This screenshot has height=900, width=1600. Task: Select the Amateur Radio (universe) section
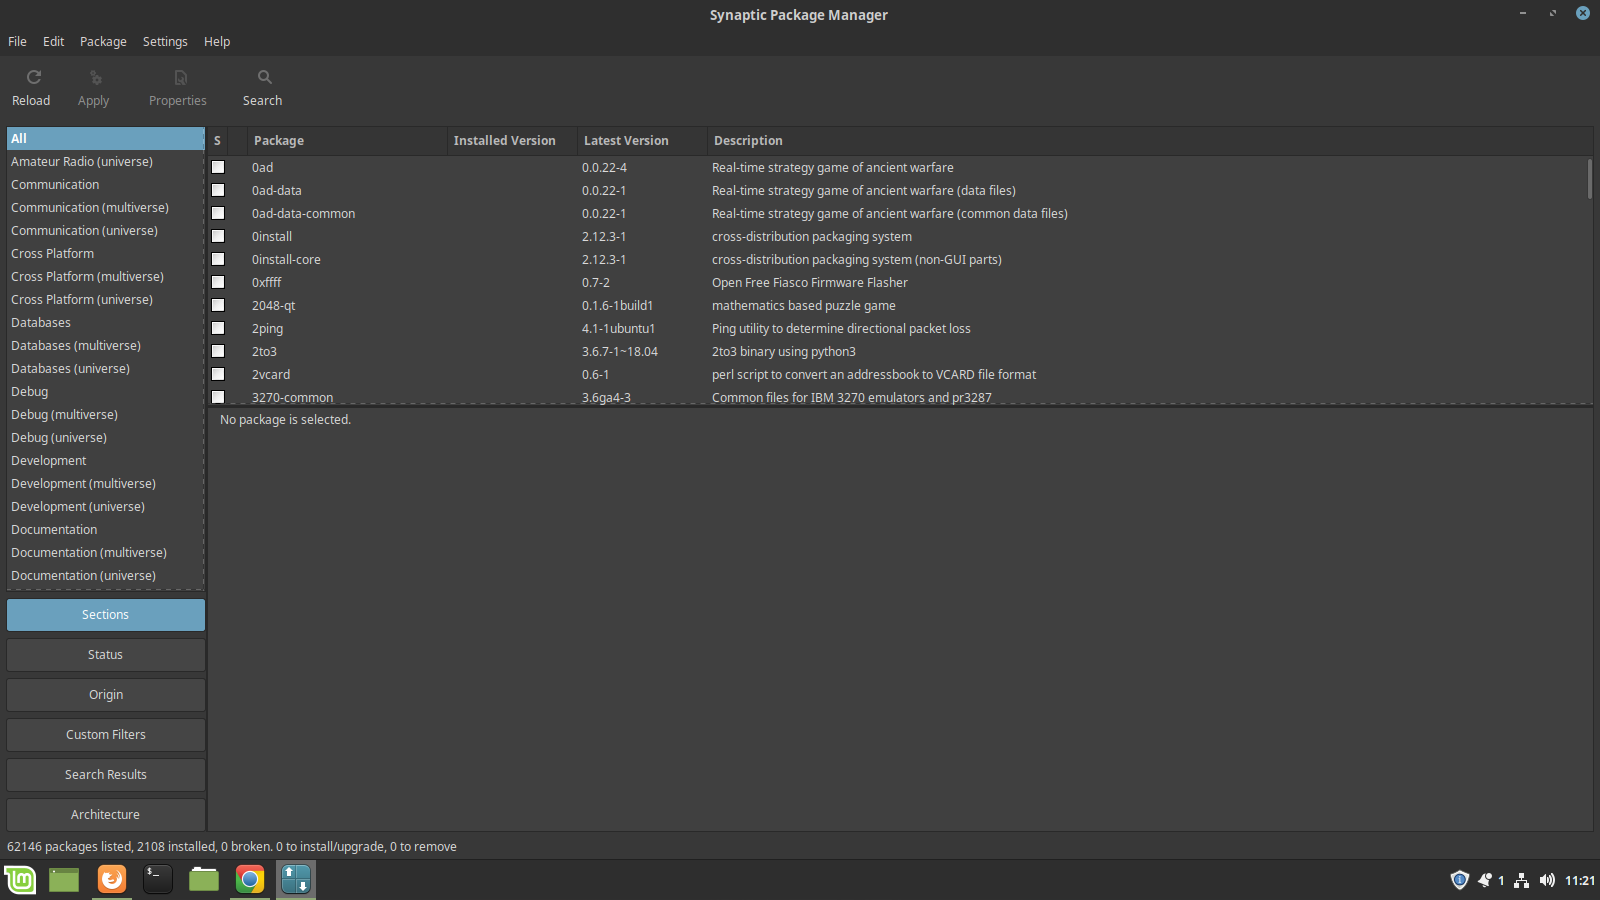106,162
